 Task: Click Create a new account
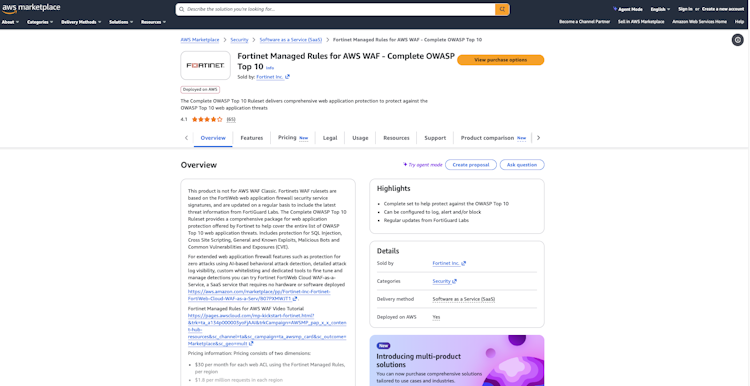tap(723, 9)
